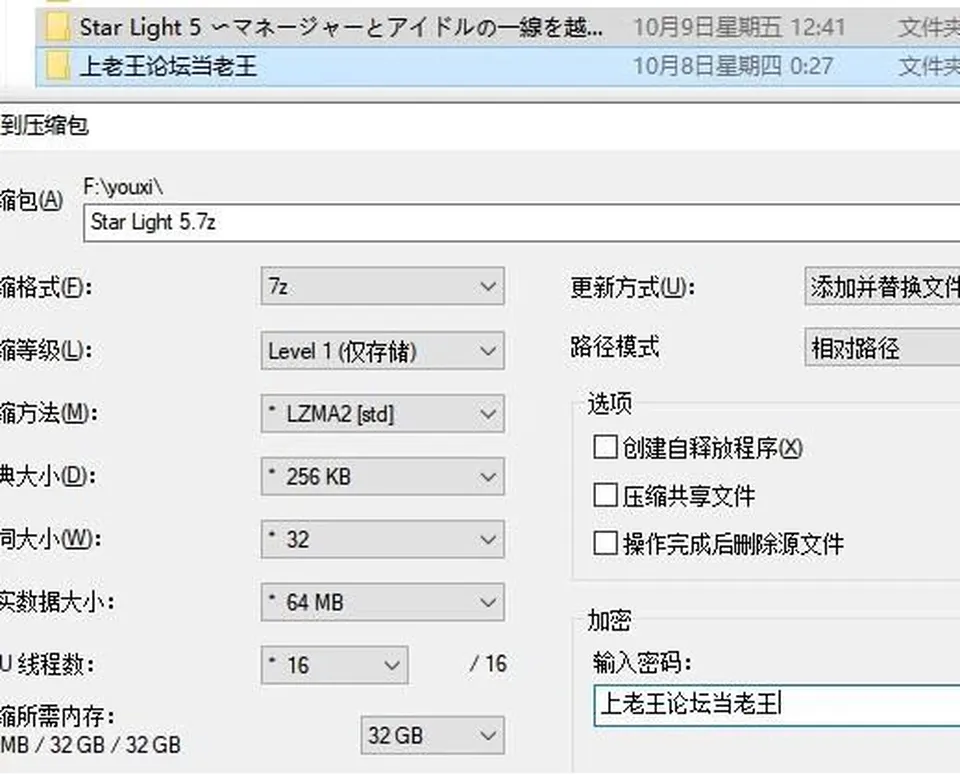
Task: Click the 更新方式(U) label
Action: coord(632,286)
